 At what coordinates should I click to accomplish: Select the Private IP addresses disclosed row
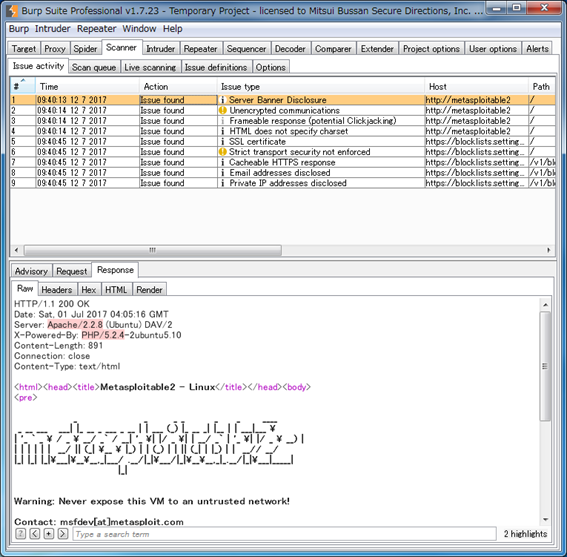tap(283, 183)
